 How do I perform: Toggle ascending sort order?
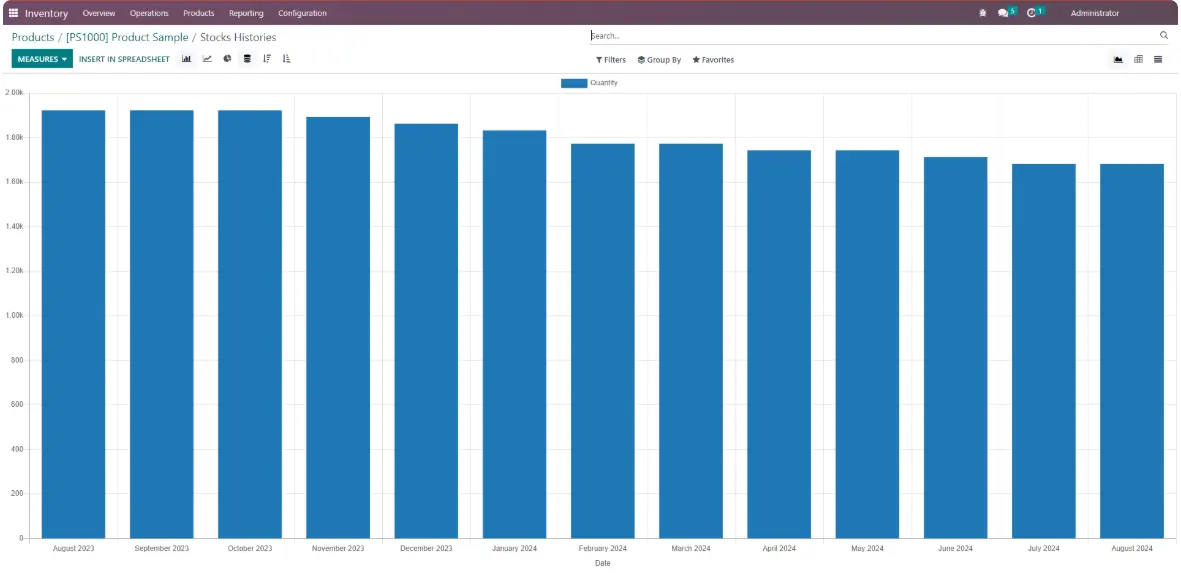(x=287, y=59)
